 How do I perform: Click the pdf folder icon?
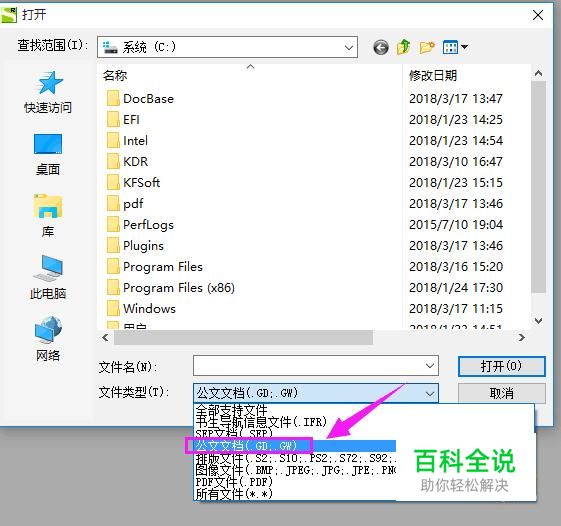click(x=113, y=204)
